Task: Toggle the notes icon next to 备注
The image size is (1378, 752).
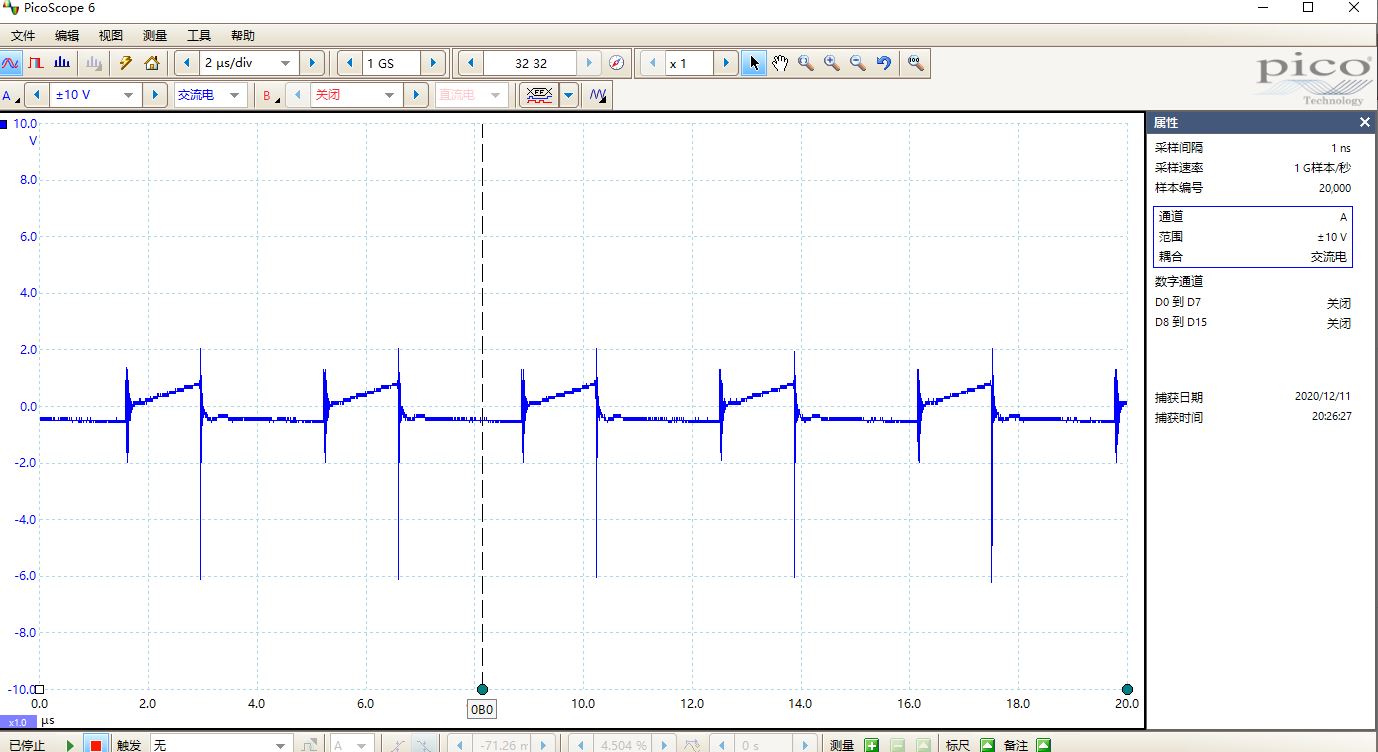Action: point(1043,745)
